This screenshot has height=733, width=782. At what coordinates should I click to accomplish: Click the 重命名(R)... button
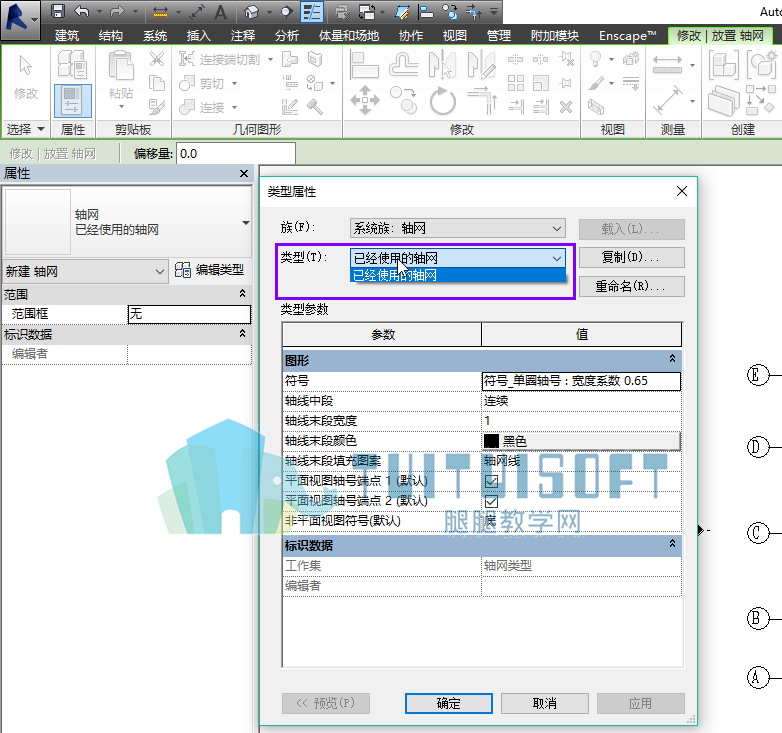point(631,286)
